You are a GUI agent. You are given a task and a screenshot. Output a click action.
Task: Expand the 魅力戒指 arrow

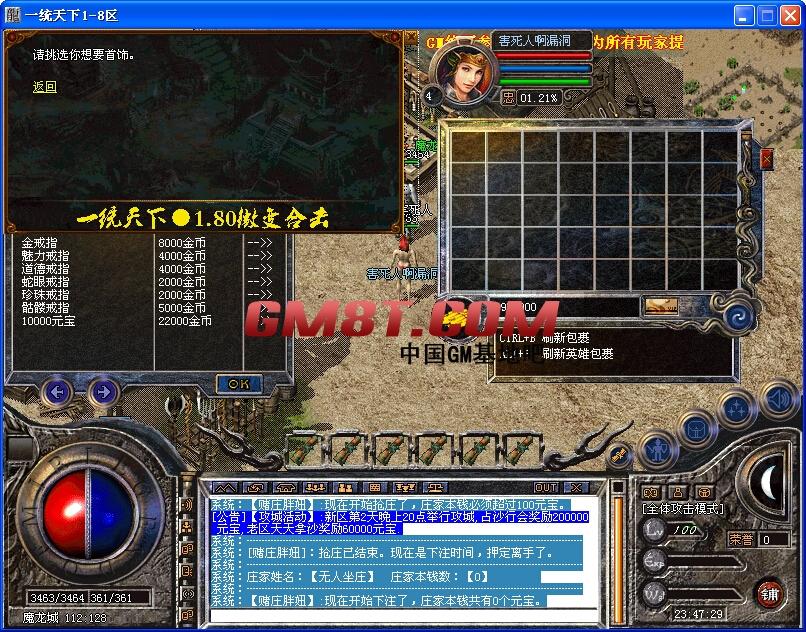[260, 256]
